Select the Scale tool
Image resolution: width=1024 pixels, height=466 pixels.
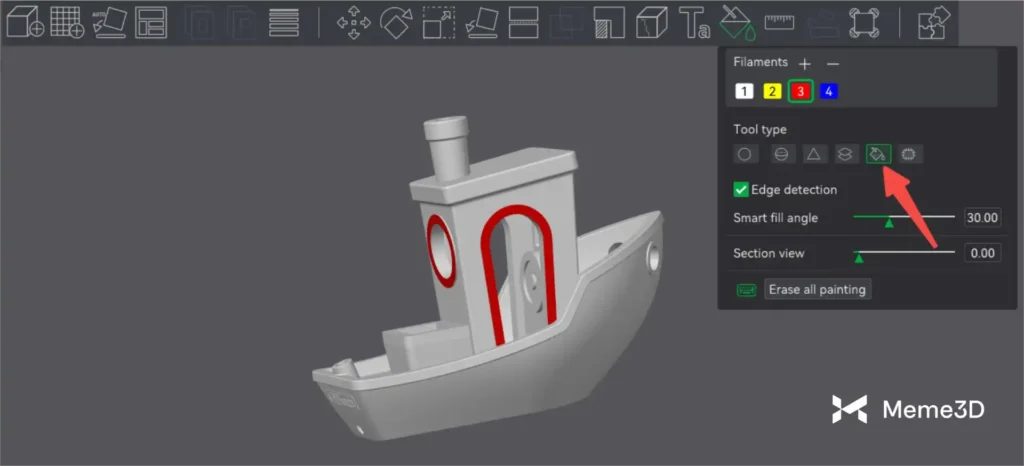click(438, 22)
